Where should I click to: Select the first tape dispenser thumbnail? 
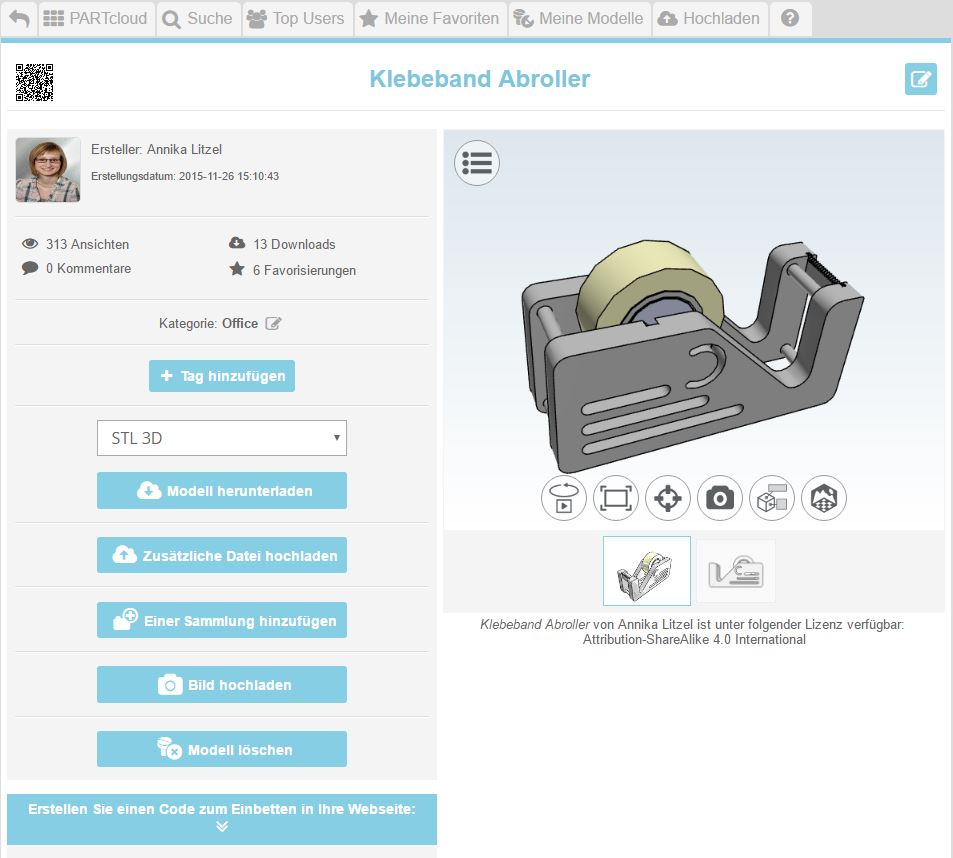[647, 571]
